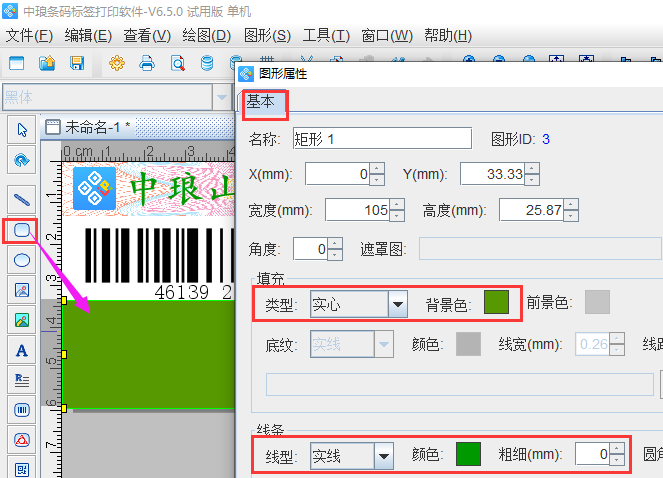Select the curved line drawing tool
The height and width of the screenshot is (478, 663).
22,160
